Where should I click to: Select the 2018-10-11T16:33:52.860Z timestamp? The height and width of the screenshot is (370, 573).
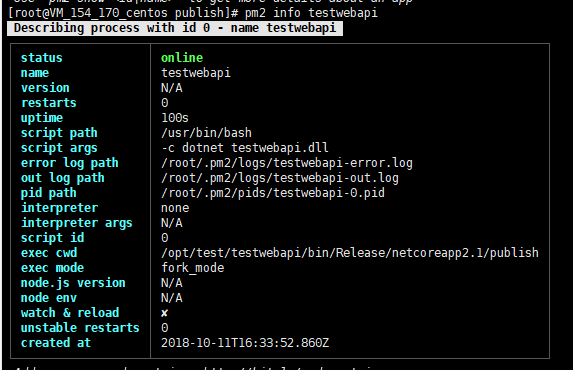point(245,343)
